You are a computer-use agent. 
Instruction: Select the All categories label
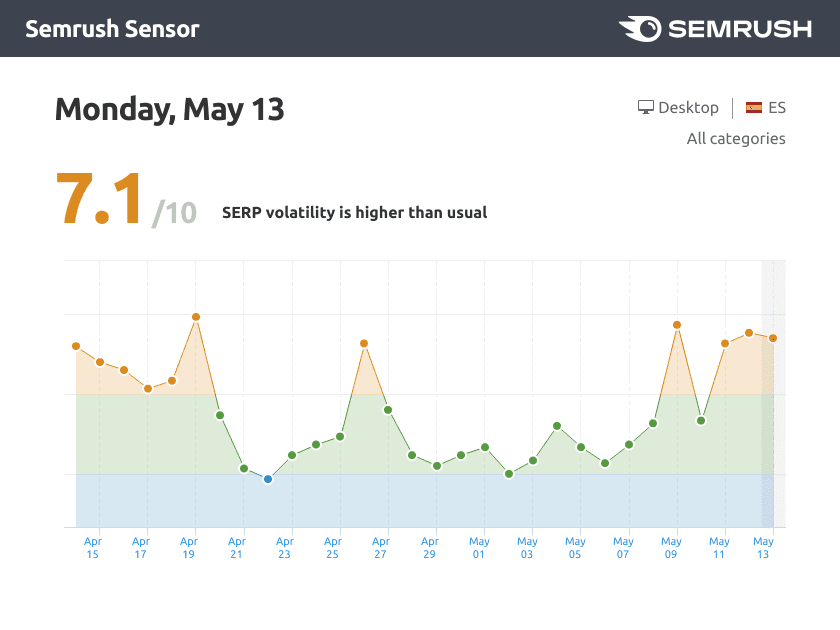coord(736,138)
